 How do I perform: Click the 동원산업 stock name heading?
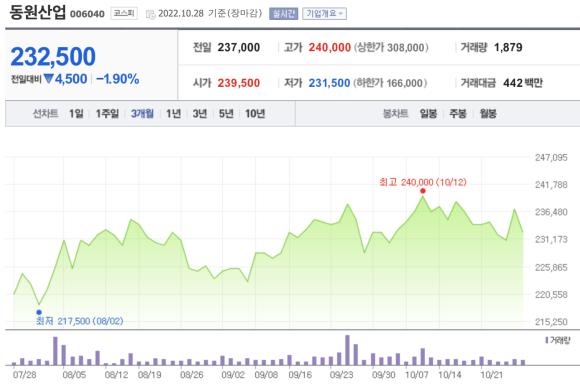pos(37,13)
